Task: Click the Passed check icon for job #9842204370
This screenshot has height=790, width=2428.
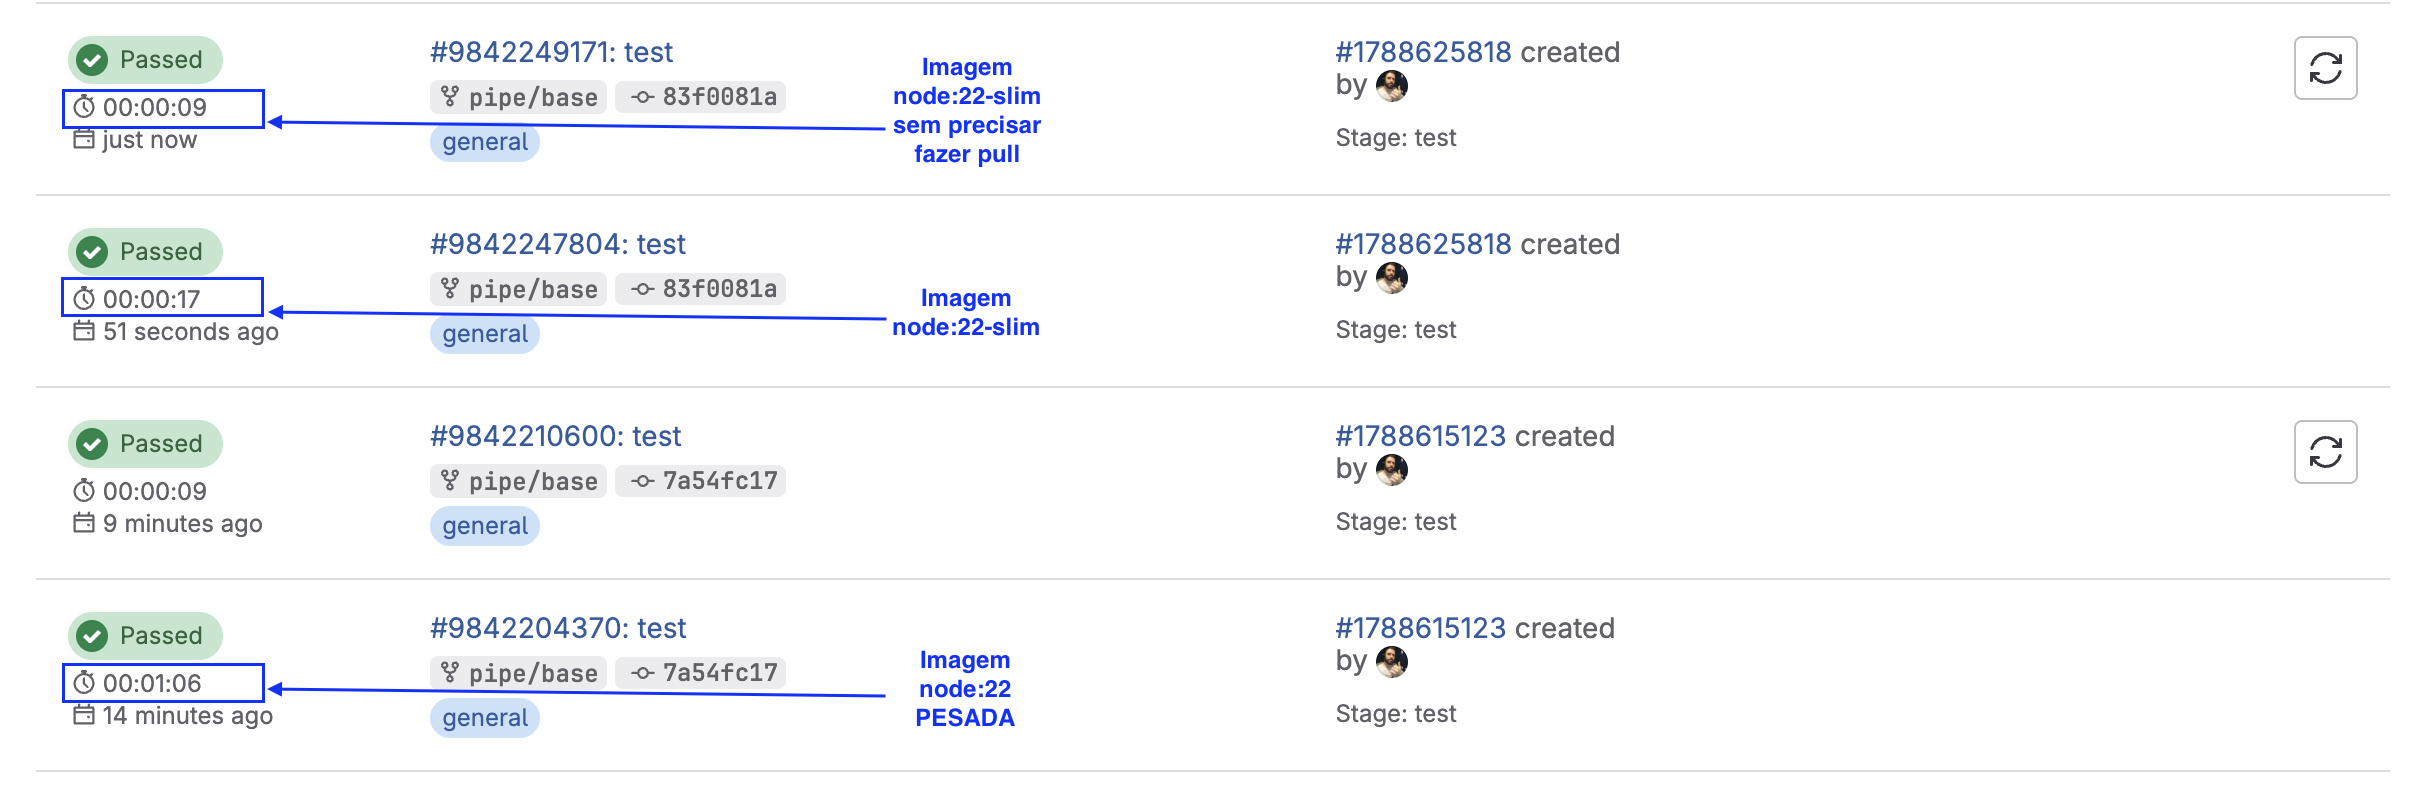Action: pyautogui.click(x=93, y=636)
